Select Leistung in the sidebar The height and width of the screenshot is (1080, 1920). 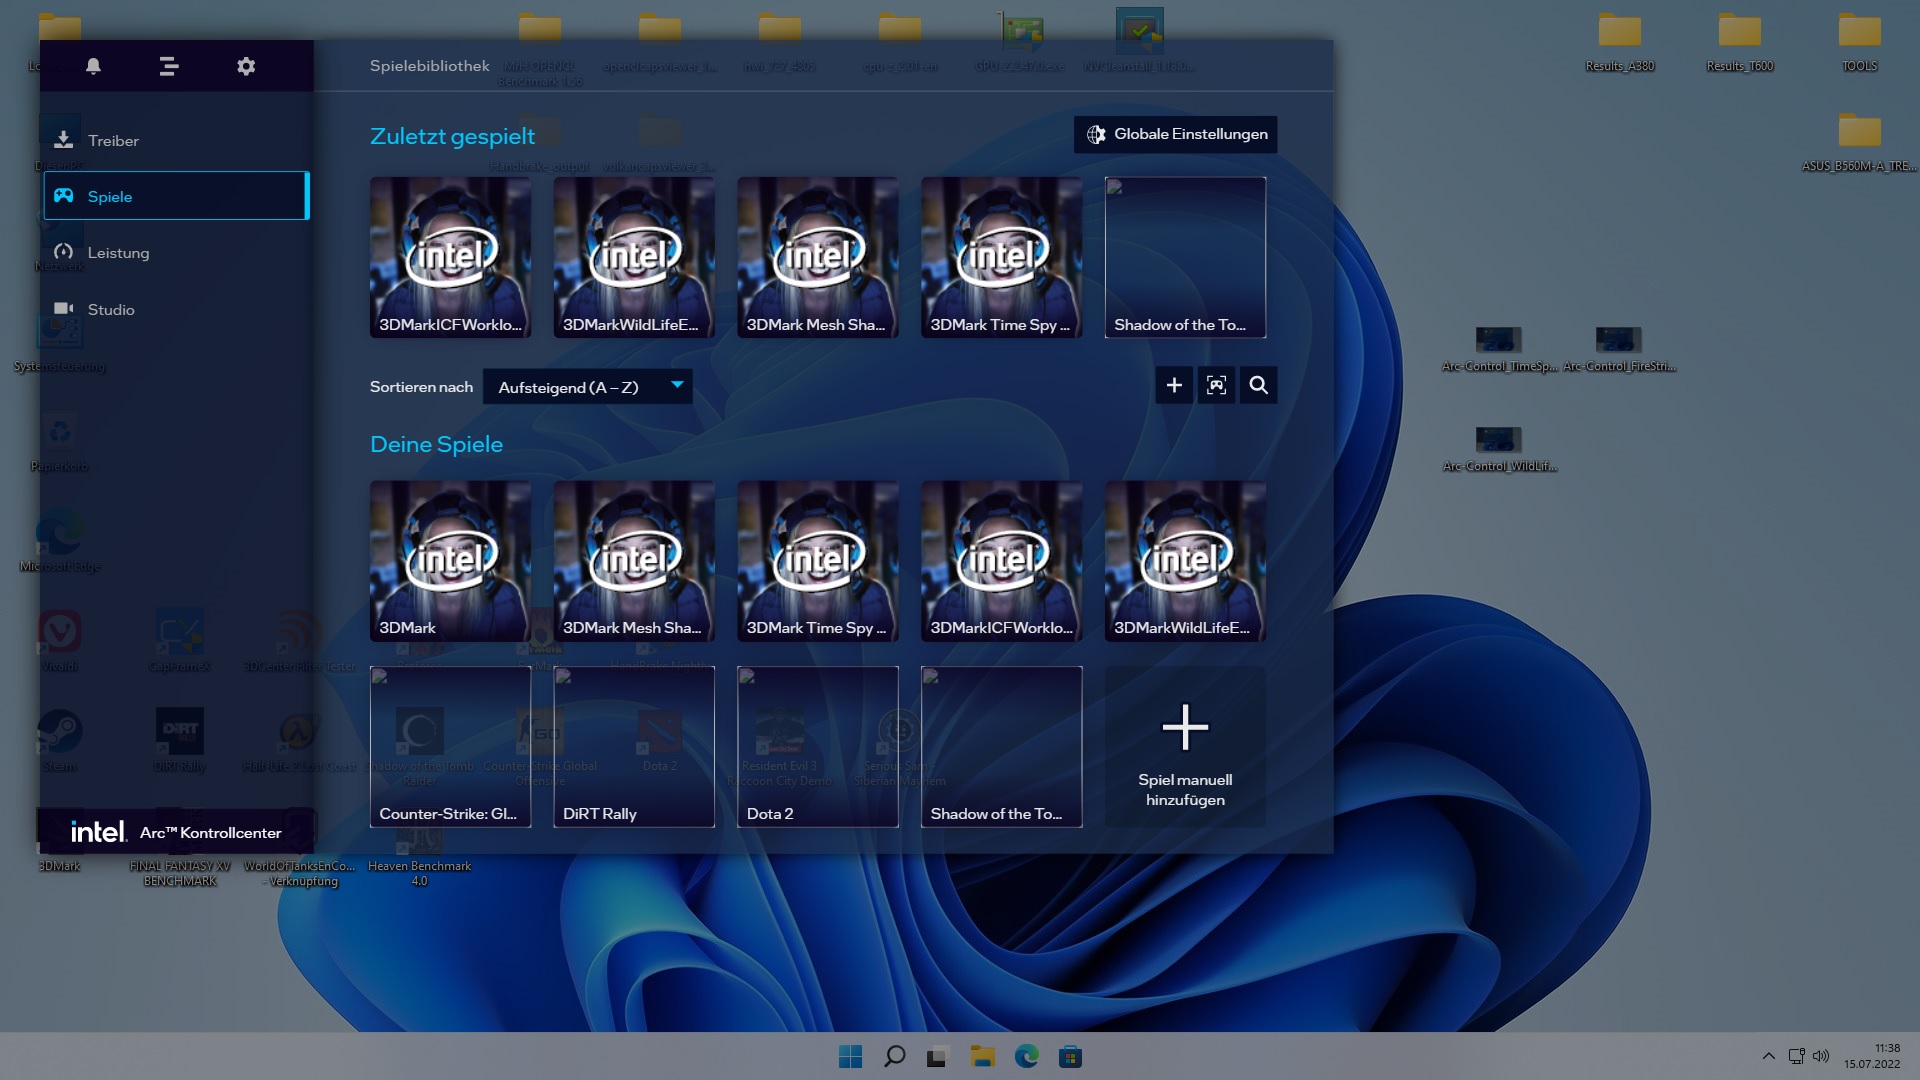pyautogui.click(x=118, y=253)
